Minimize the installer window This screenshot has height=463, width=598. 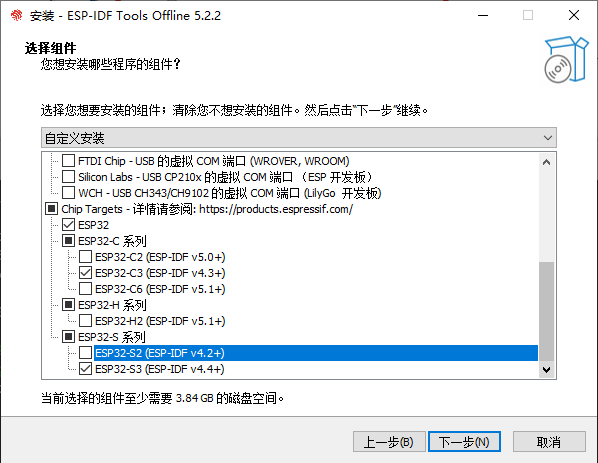coord(483,16)
